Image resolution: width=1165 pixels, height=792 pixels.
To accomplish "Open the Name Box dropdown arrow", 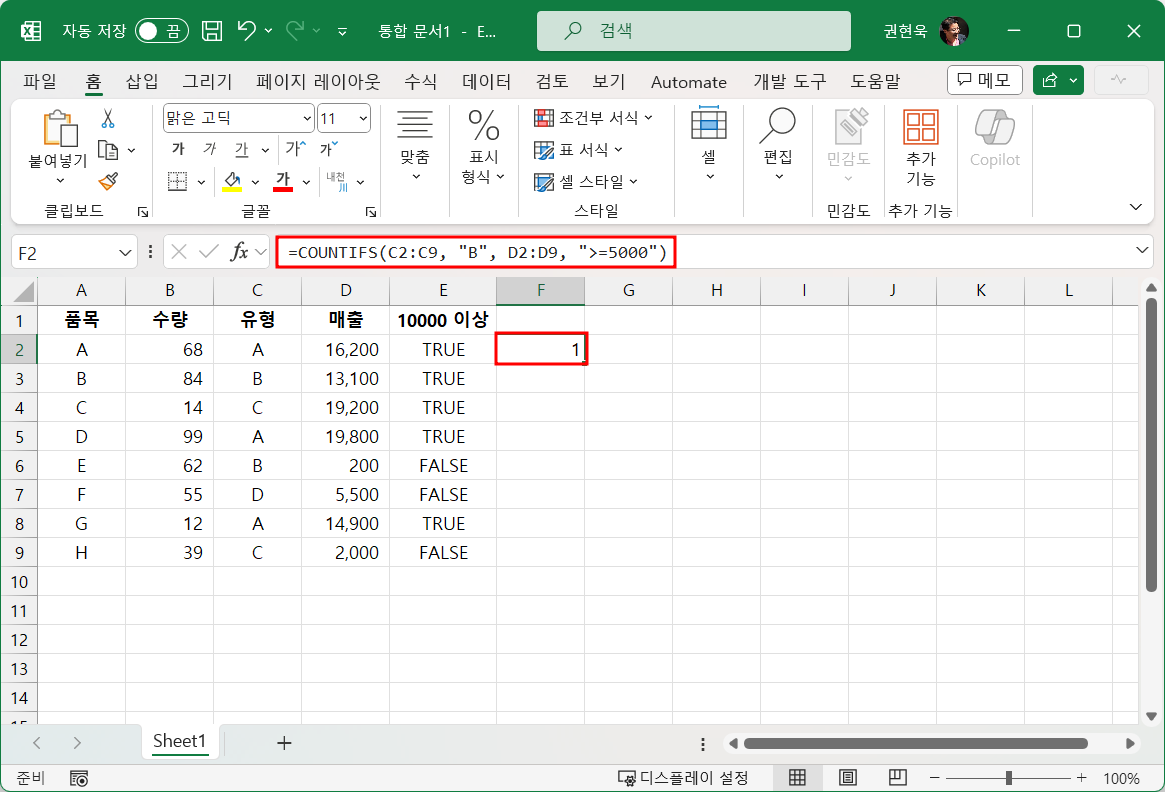I will coord(125,253).
